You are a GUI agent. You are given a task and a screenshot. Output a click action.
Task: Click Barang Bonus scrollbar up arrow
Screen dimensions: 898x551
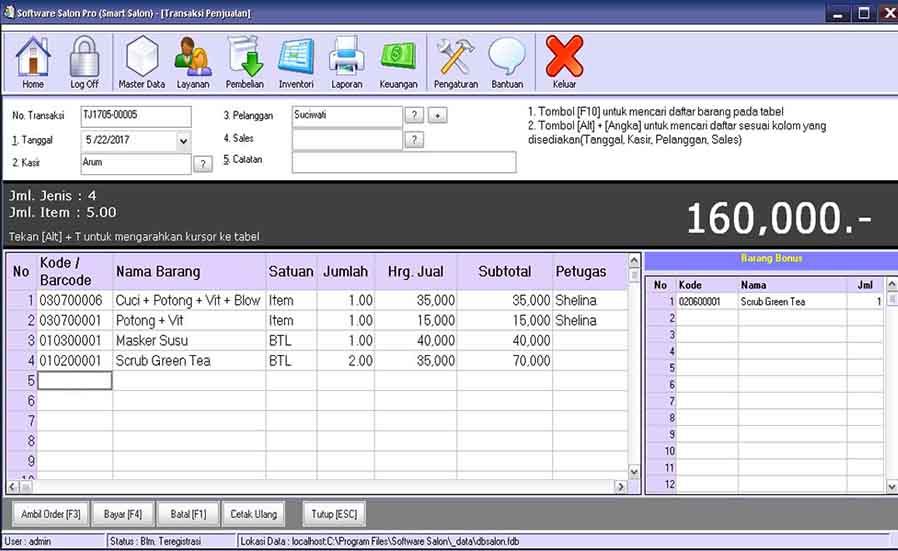click(x=892, y=284)
